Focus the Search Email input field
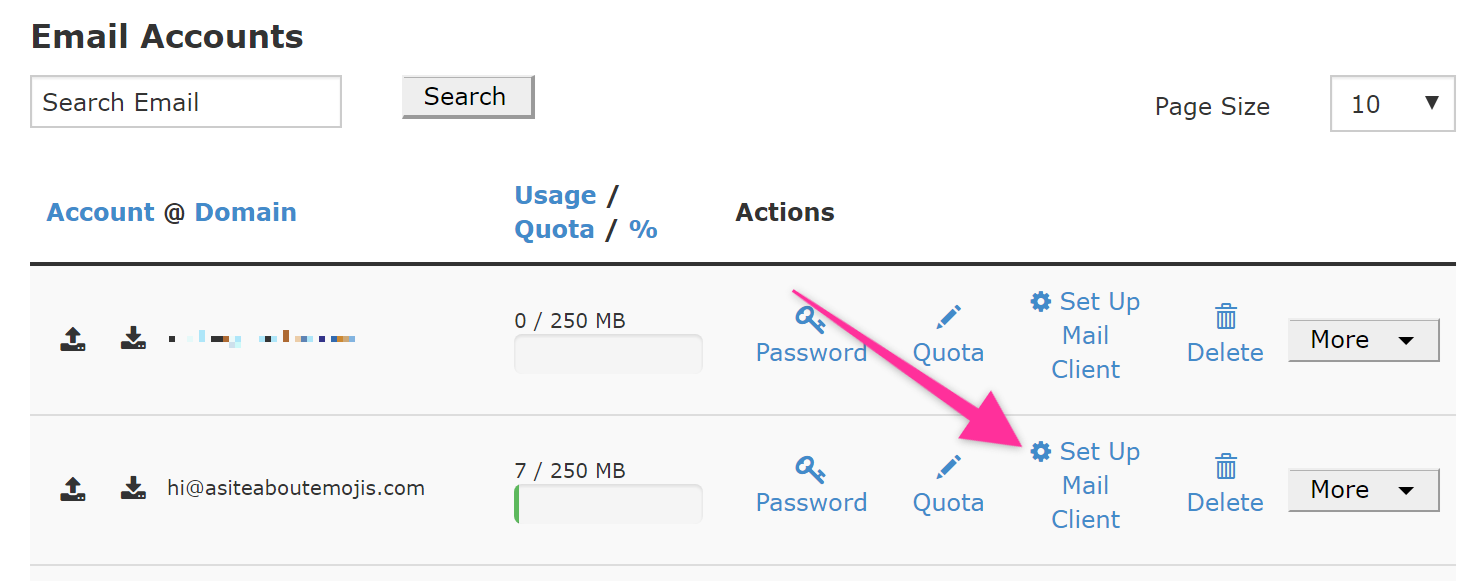Screen dimensions: 1474x581 [185, 102]
